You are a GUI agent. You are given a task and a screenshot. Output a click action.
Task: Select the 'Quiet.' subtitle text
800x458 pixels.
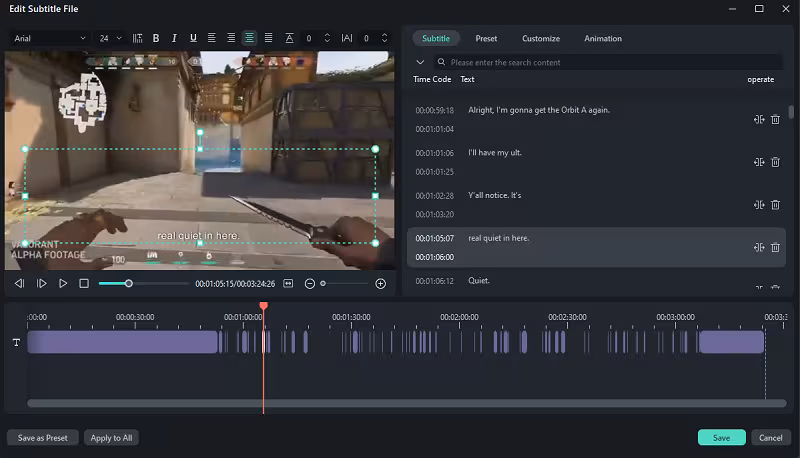479,281
